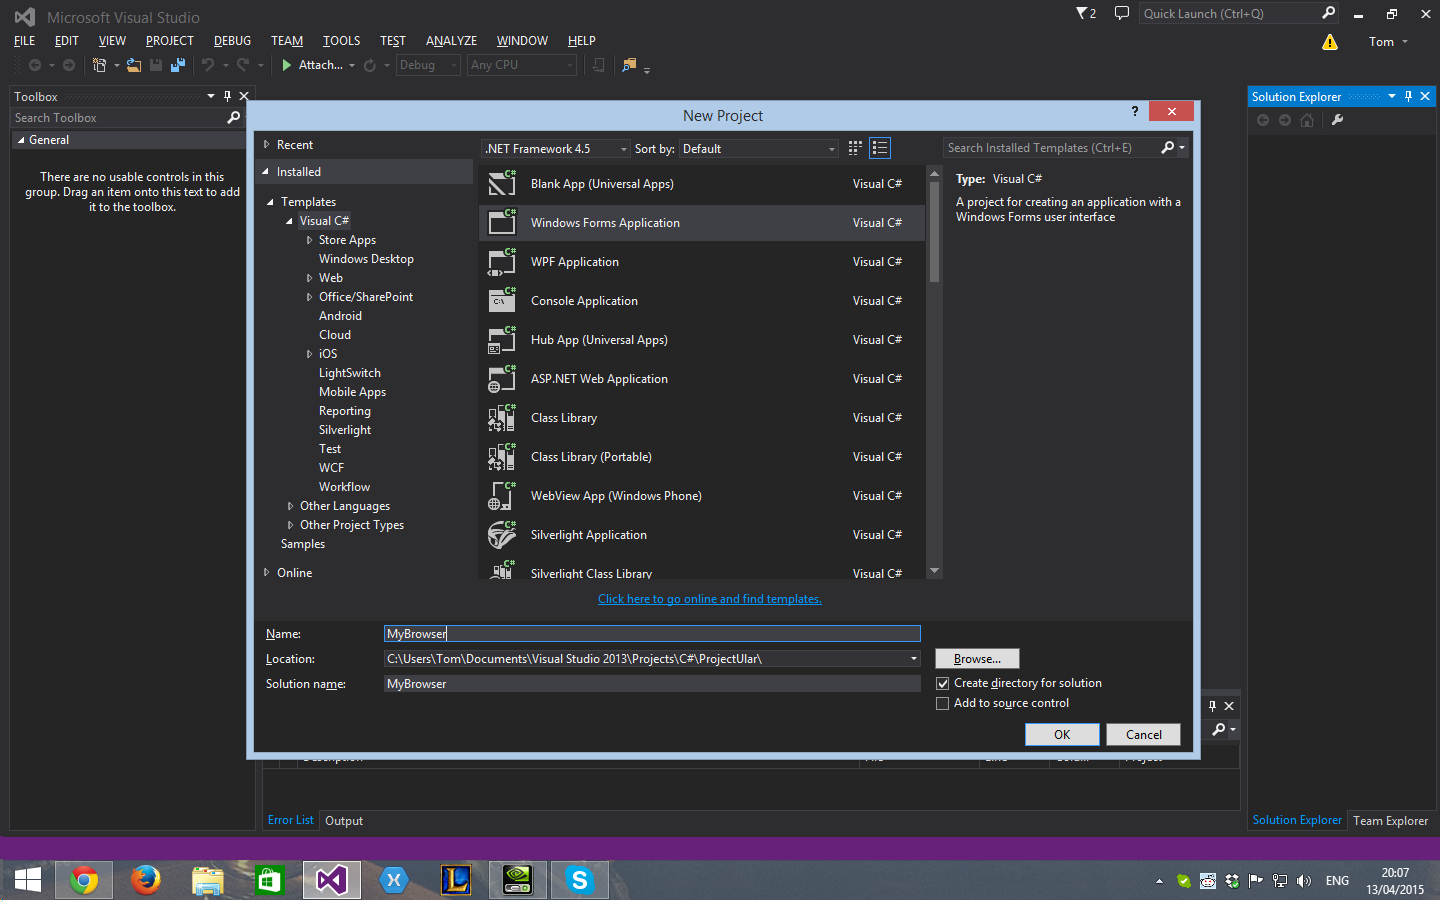
Task: Pick the Hub App (Universal Apps) icon
Action: [502, 340]
